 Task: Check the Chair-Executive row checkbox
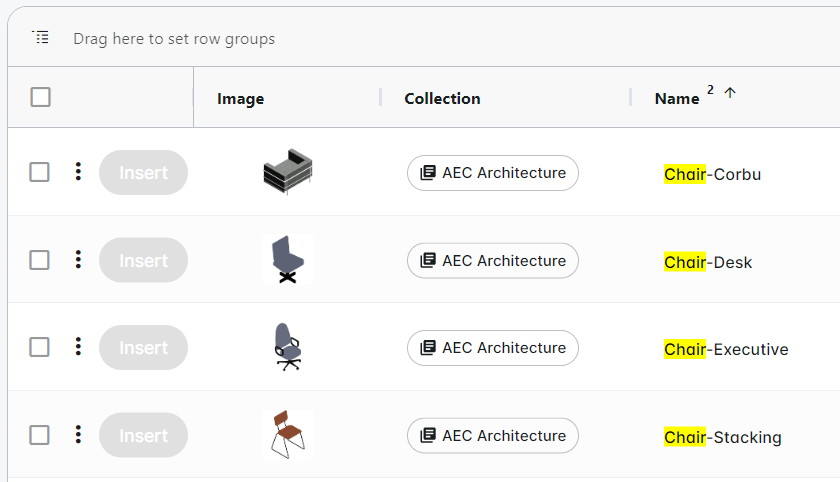point(39,347)
